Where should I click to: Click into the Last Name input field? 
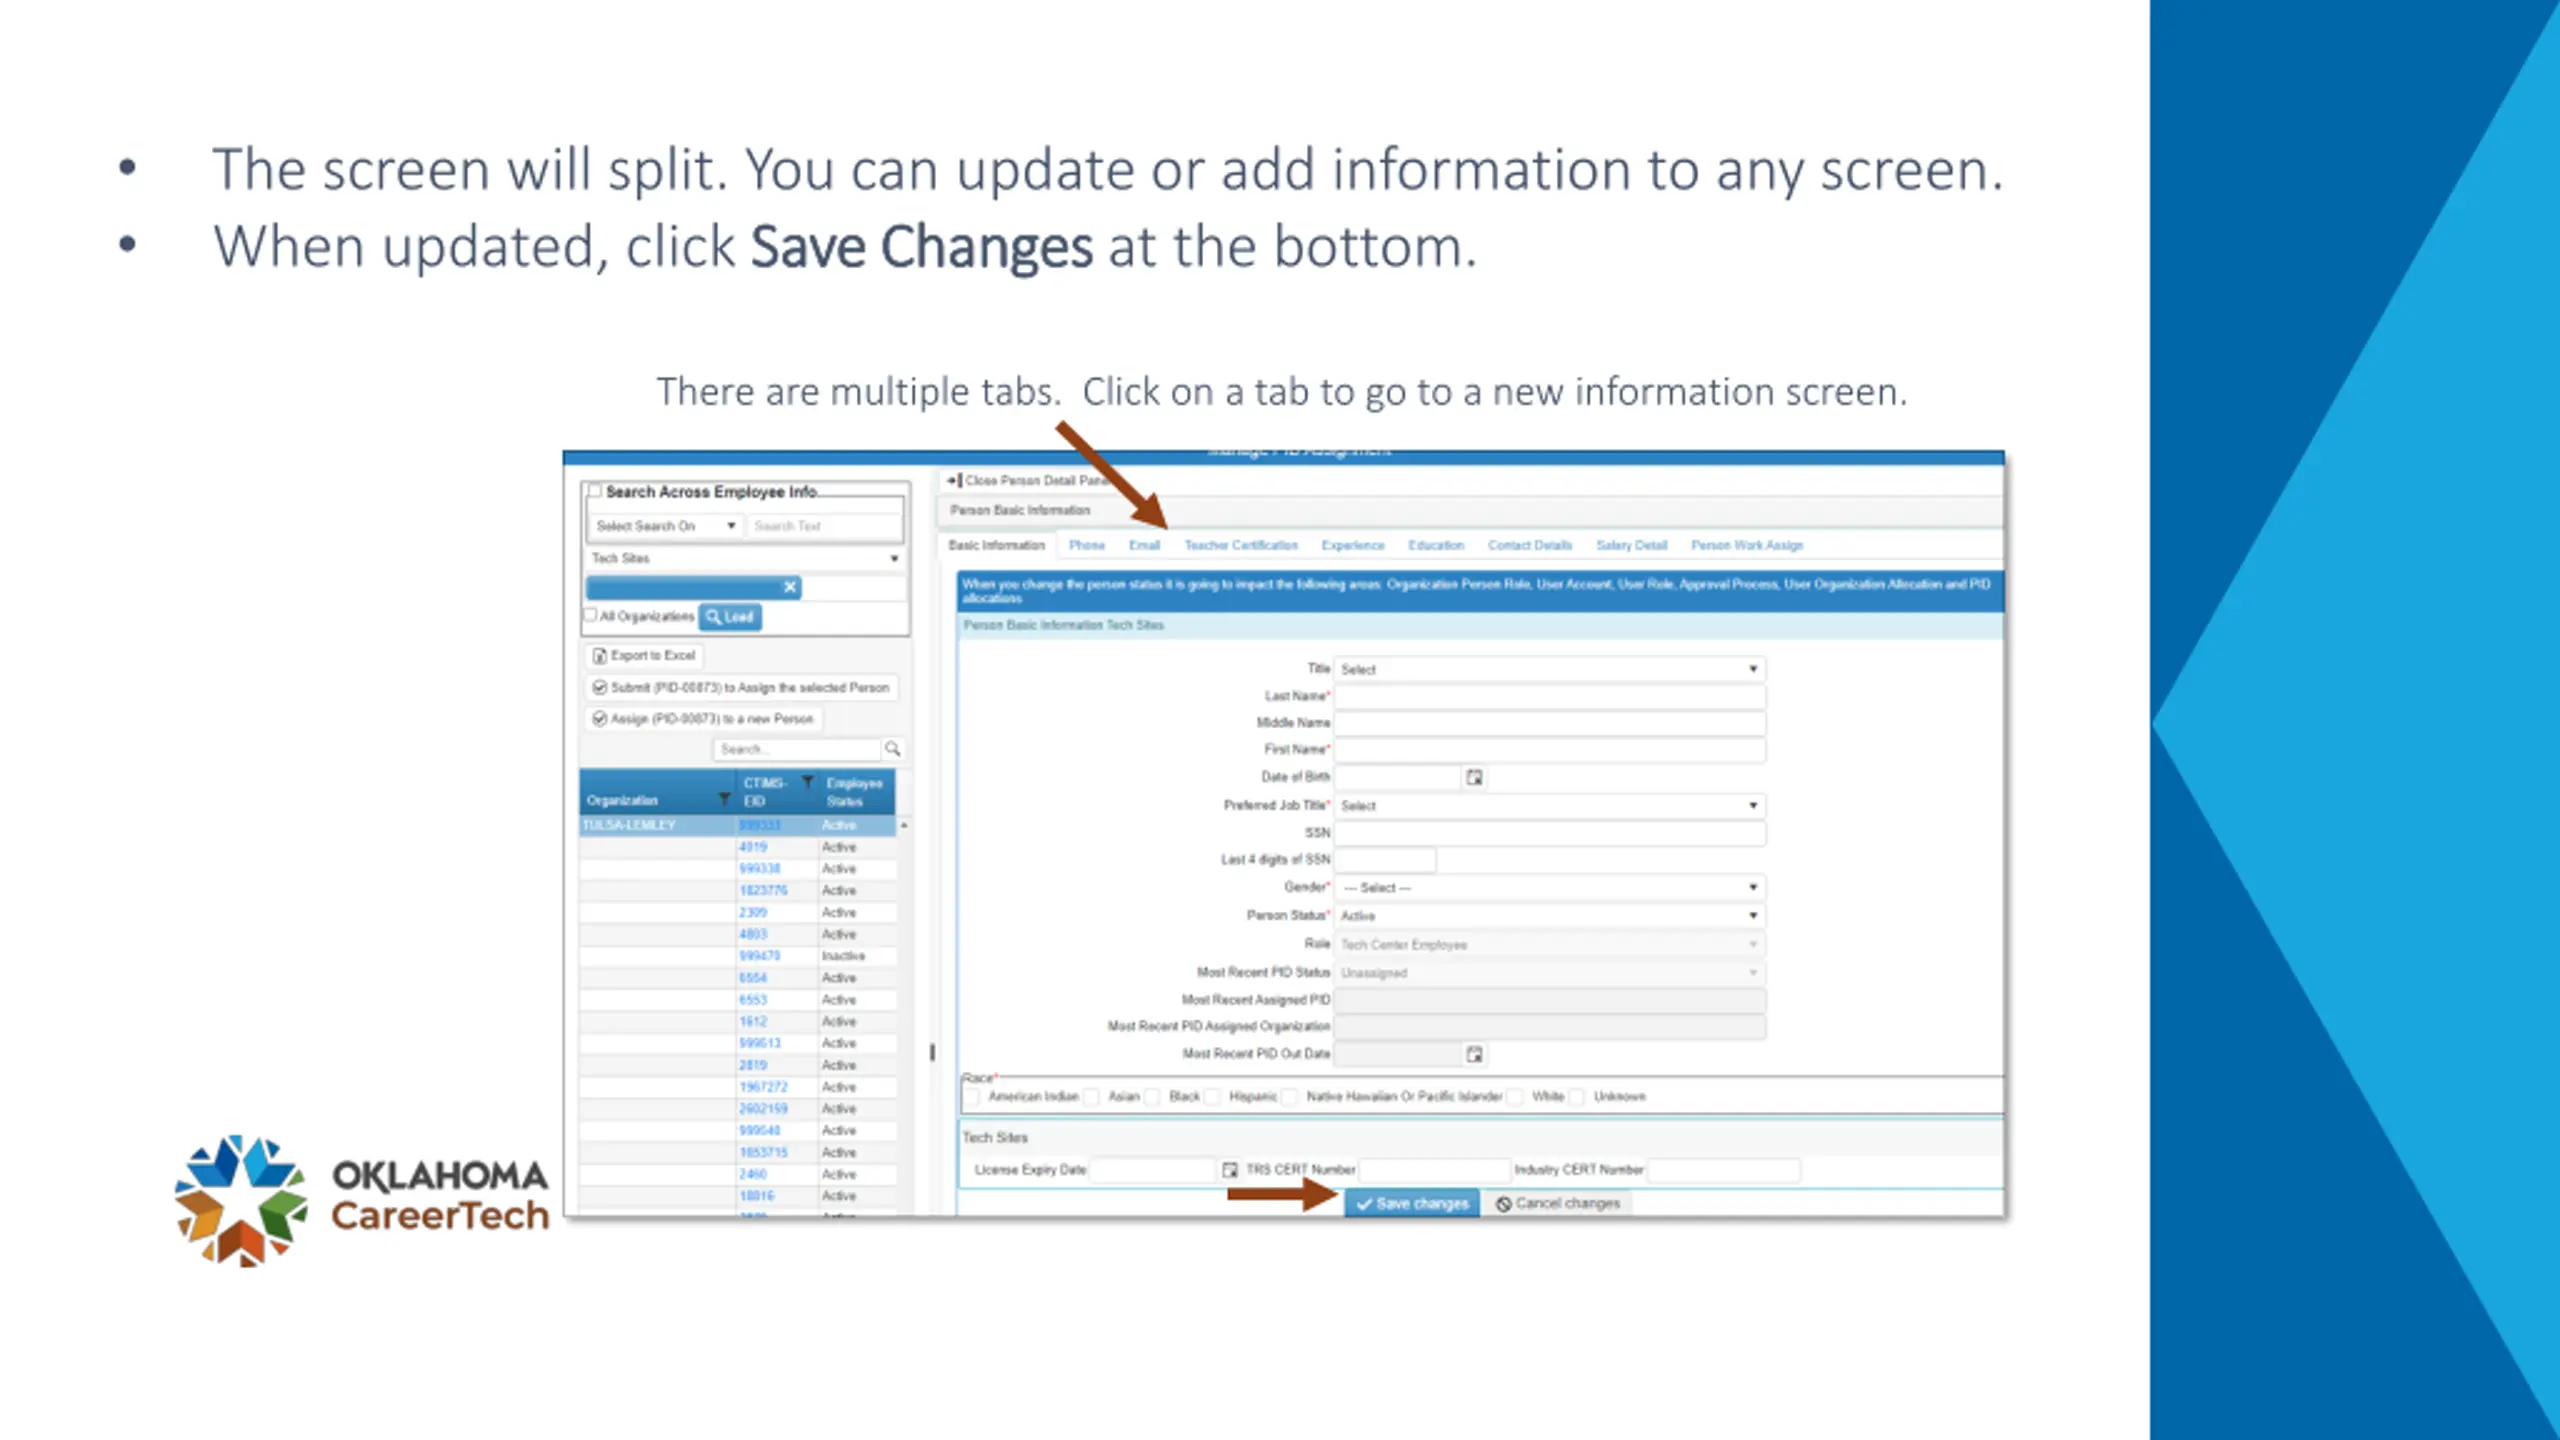(1550, 696)
